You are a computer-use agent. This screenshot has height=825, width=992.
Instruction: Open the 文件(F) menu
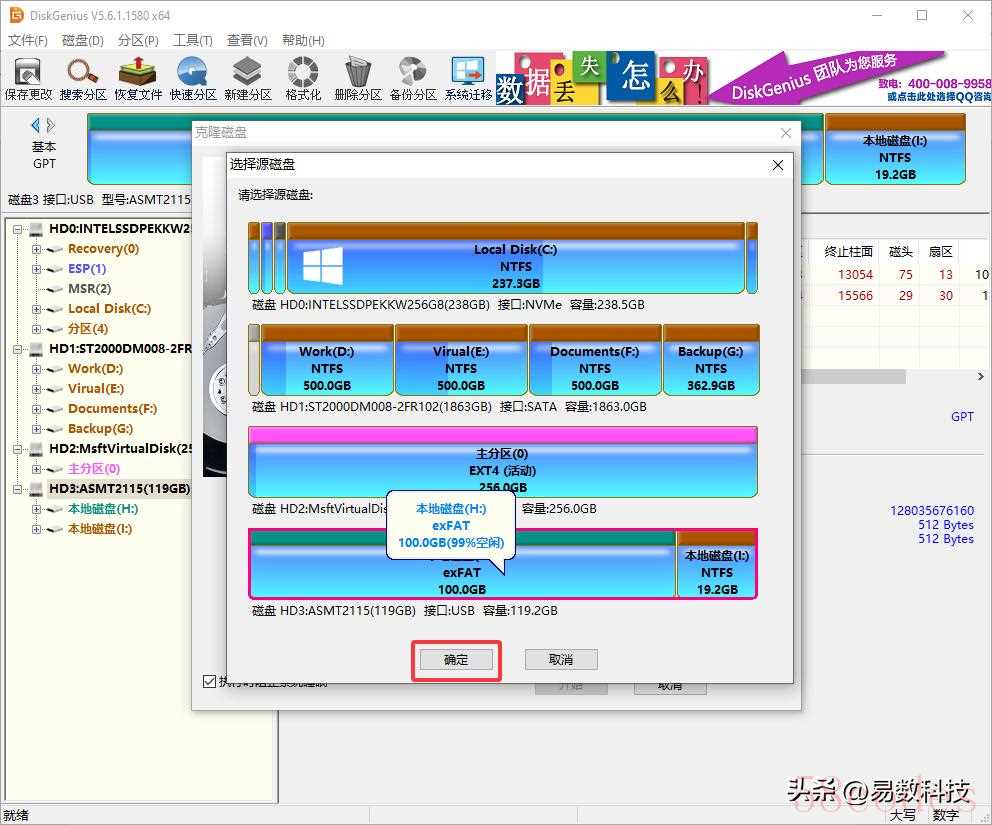click(x=28, y=40)
